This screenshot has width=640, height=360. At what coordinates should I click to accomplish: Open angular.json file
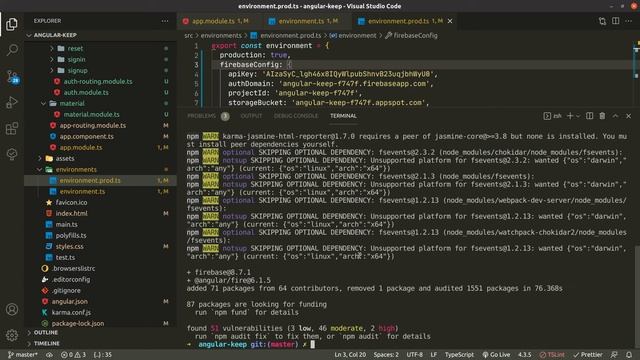point(100,302)
